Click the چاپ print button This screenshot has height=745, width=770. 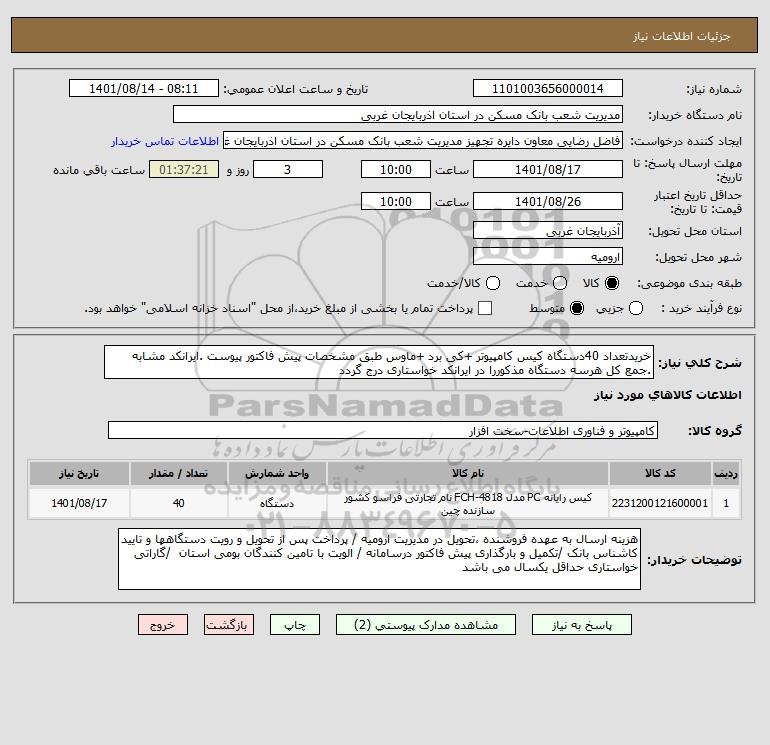pos(295,625)
